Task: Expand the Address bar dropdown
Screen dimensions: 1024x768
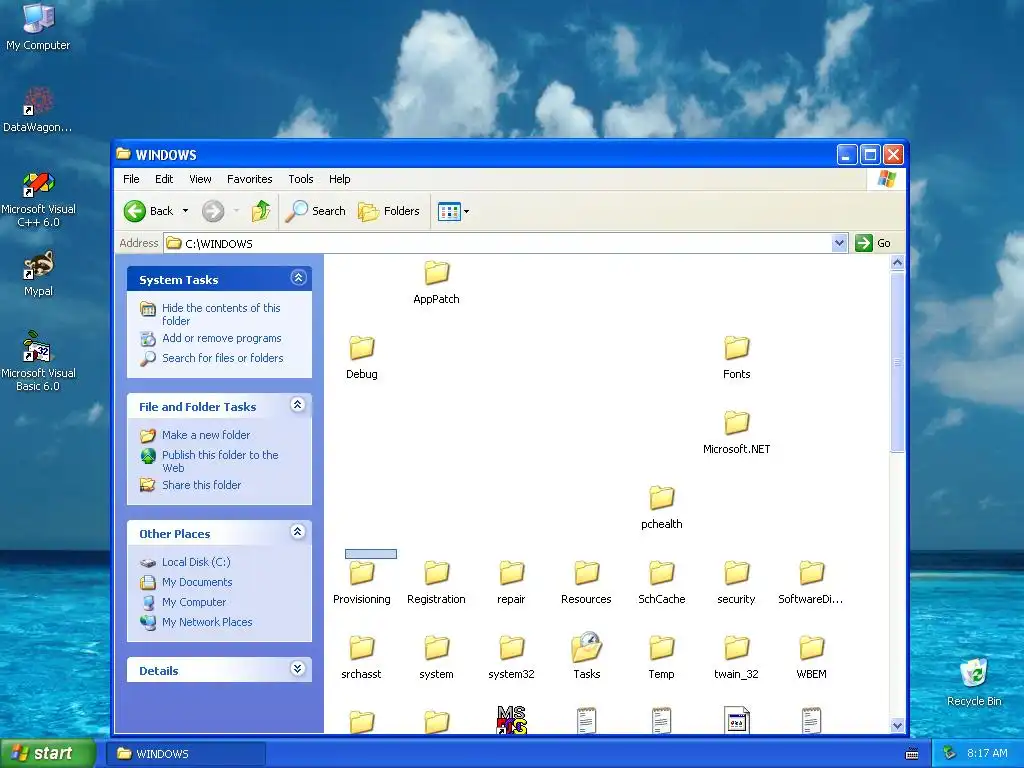Action: coord(839,243)
